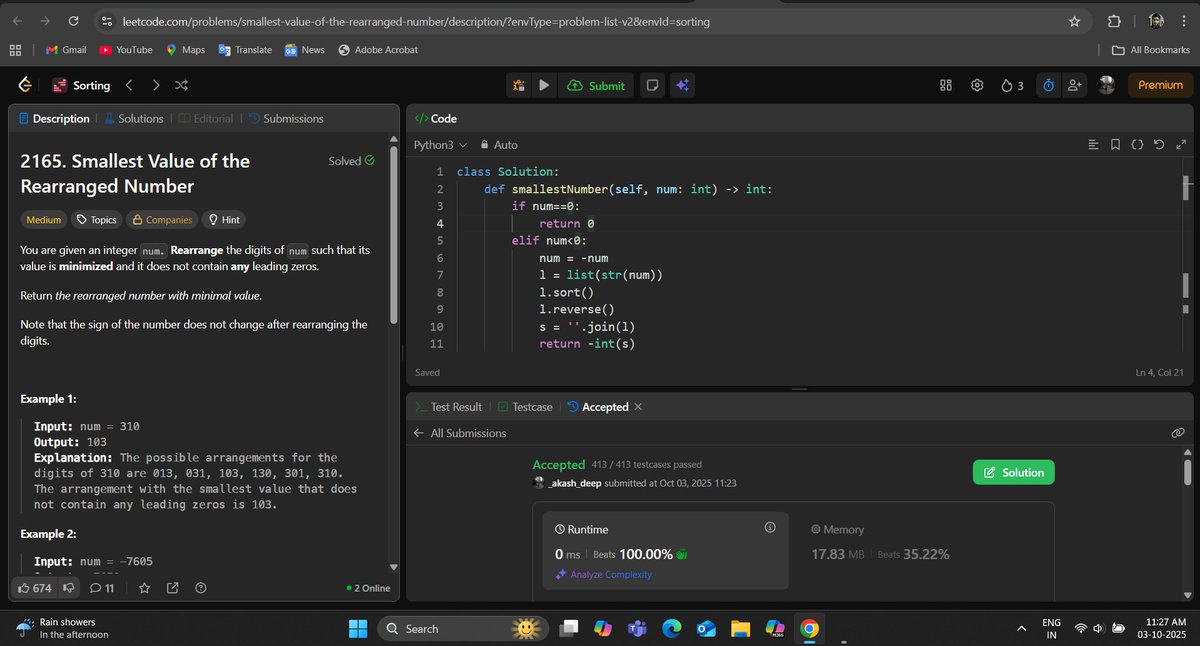Open Python3 language dropdown
1200x646 pixels.
point(441,145)
